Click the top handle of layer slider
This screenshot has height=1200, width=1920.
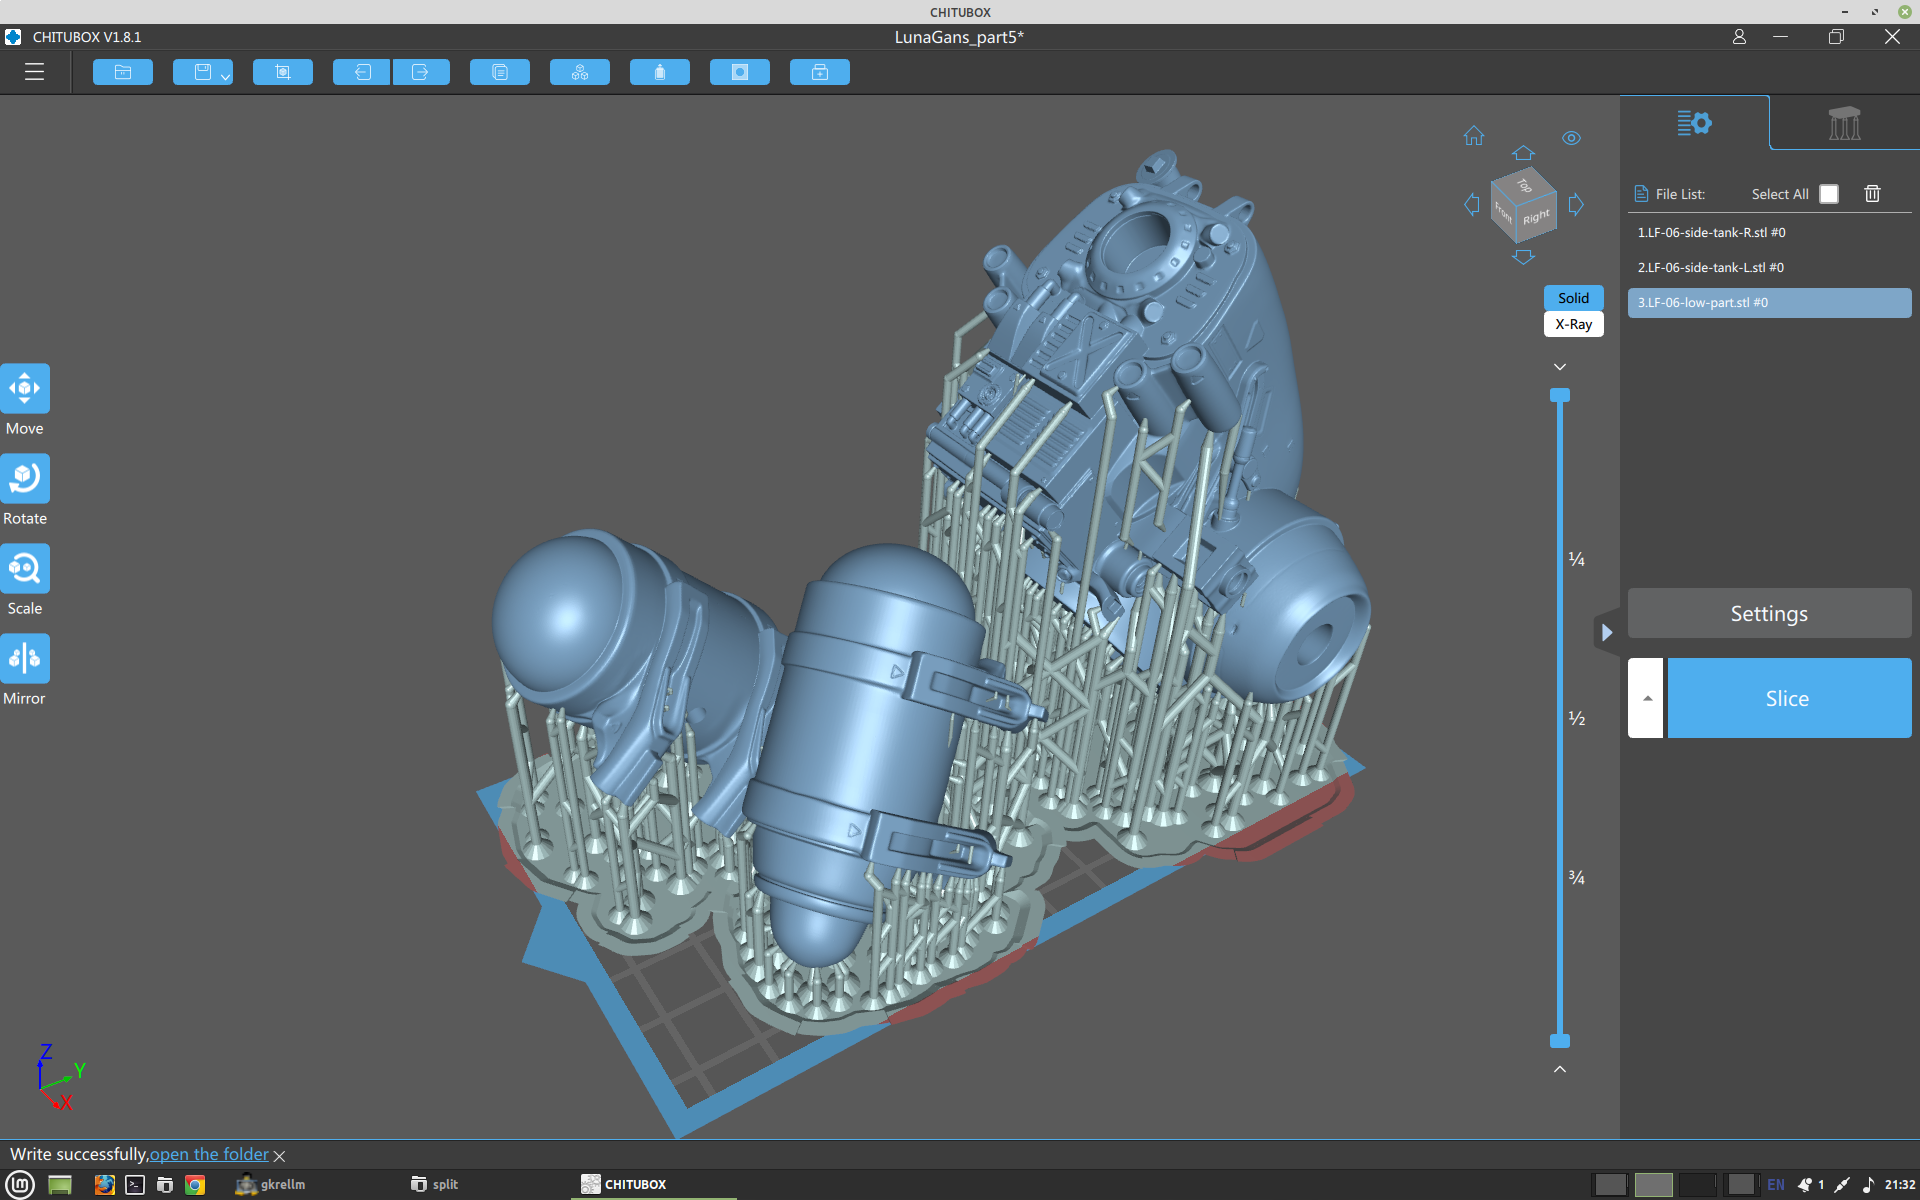1560,396
